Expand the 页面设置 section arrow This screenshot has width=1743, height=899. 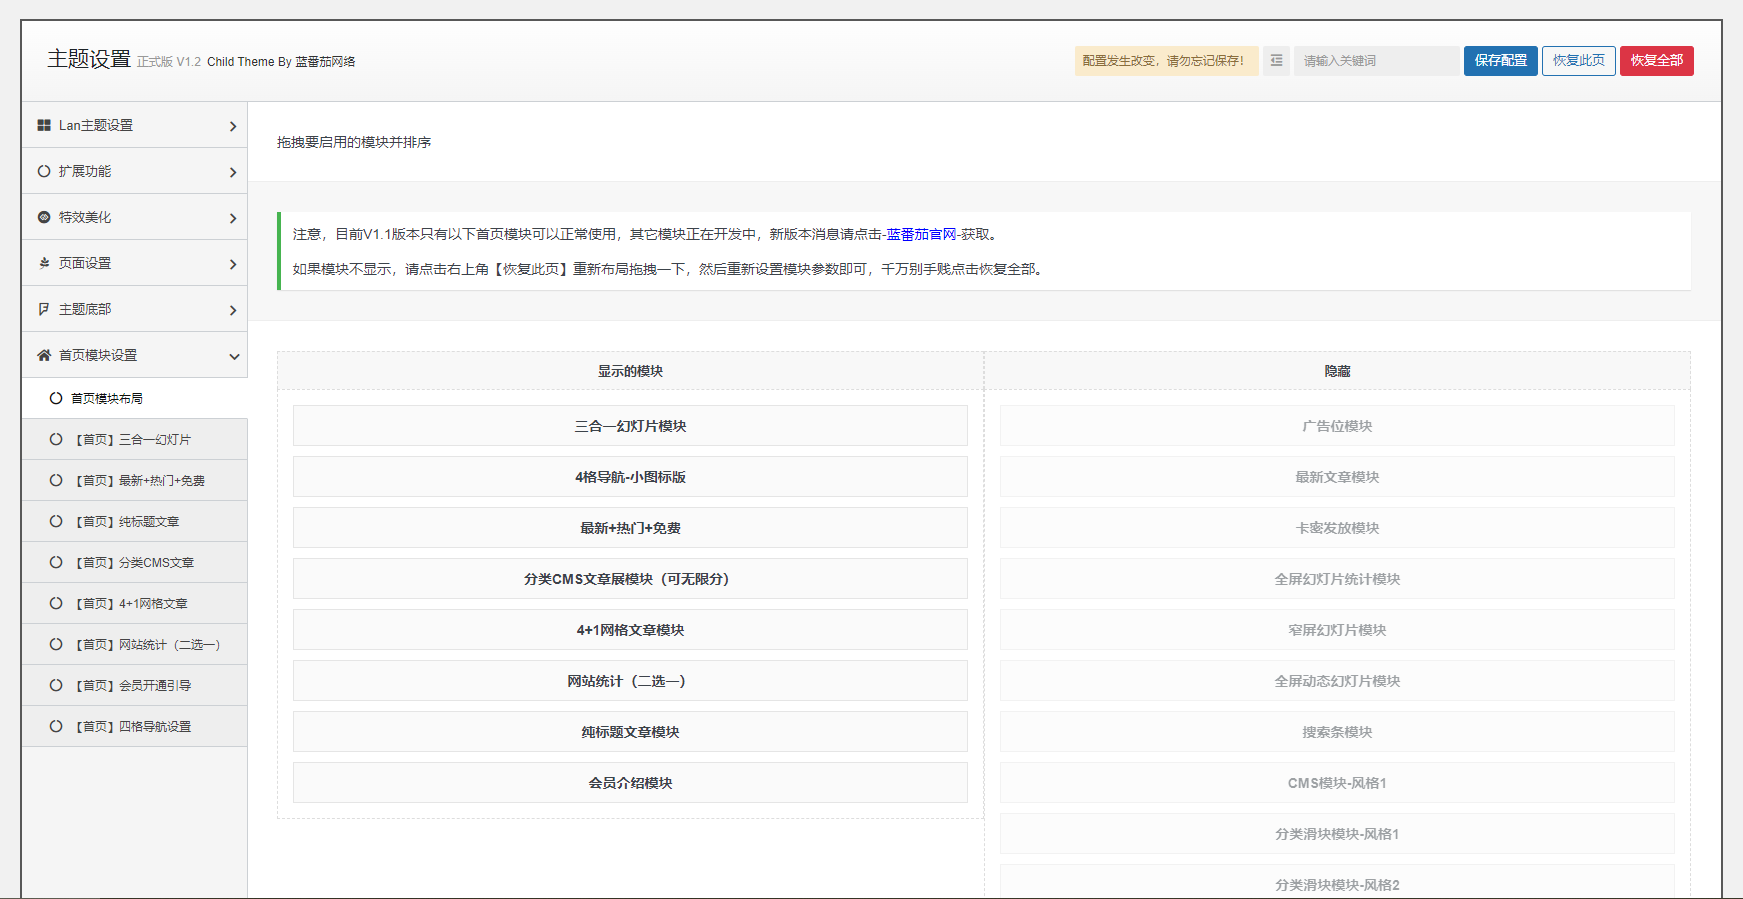click(233, 264)
